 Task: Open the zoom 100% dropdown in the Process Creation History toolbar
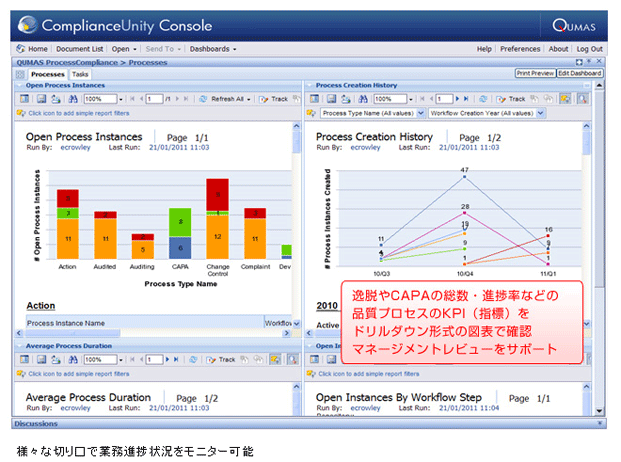(411, 99)
